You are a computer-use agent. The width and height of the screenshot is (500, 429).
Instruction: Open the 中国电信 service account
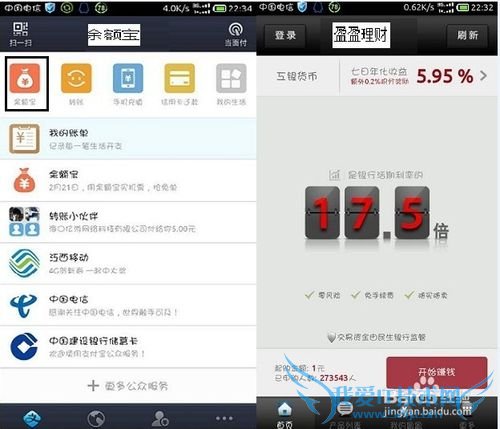128,305
